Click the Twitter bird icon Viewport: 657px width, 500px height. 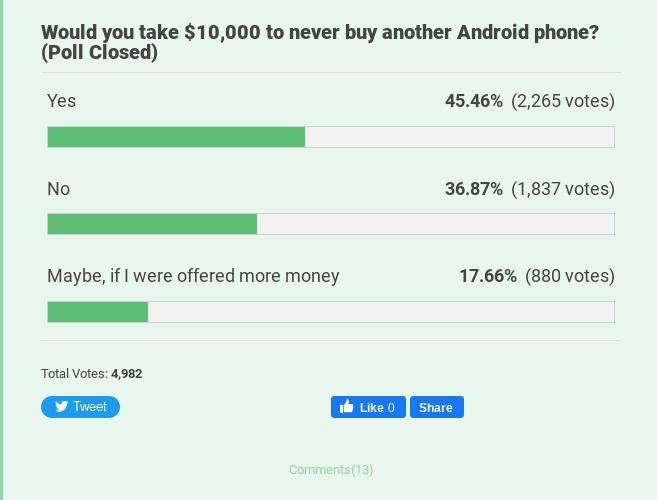tap(62, 407)
